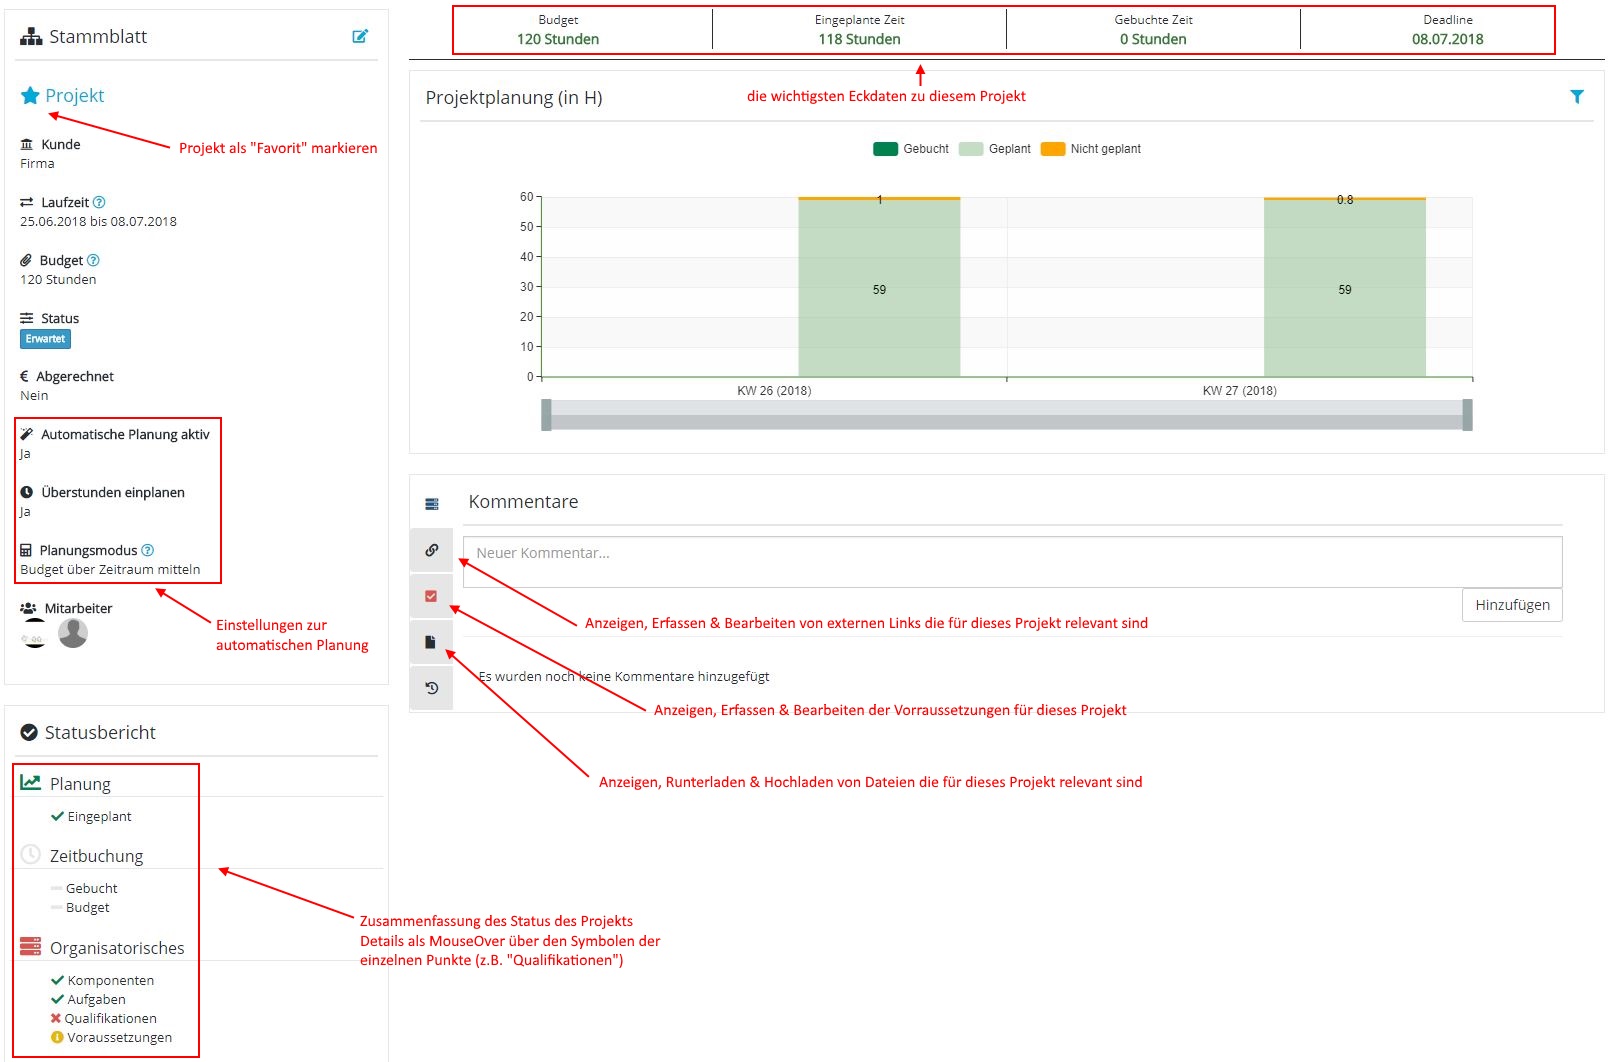The image size is (1615, 1062).
Task: Open prerequisites tab with red checkbox icon
Action: (x=431, y=596)
